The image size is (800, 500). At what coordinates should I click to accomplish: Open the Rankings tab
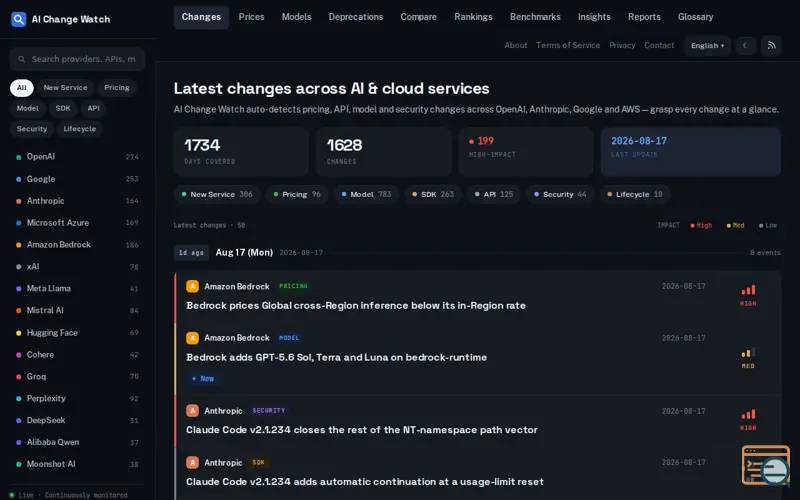(x=473, y=17)
